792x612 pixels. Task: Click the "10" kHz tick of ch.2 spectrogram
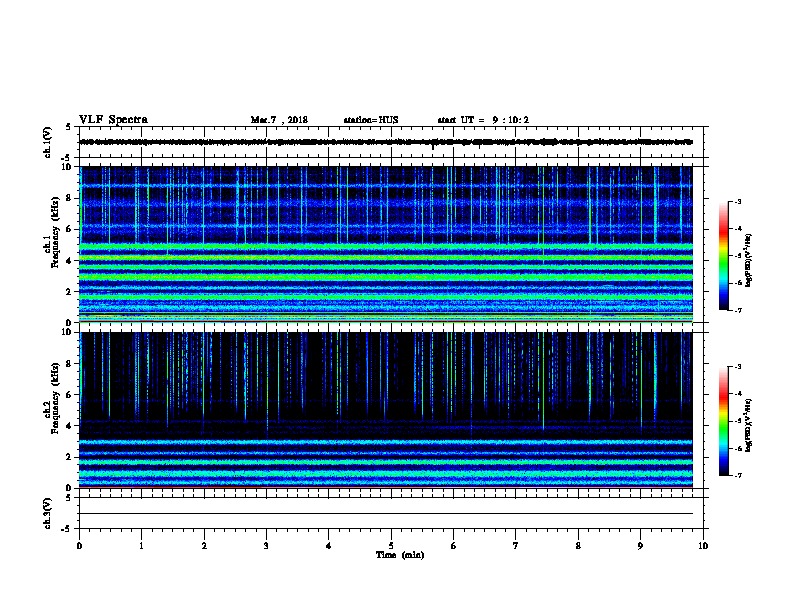coord(68,332)
